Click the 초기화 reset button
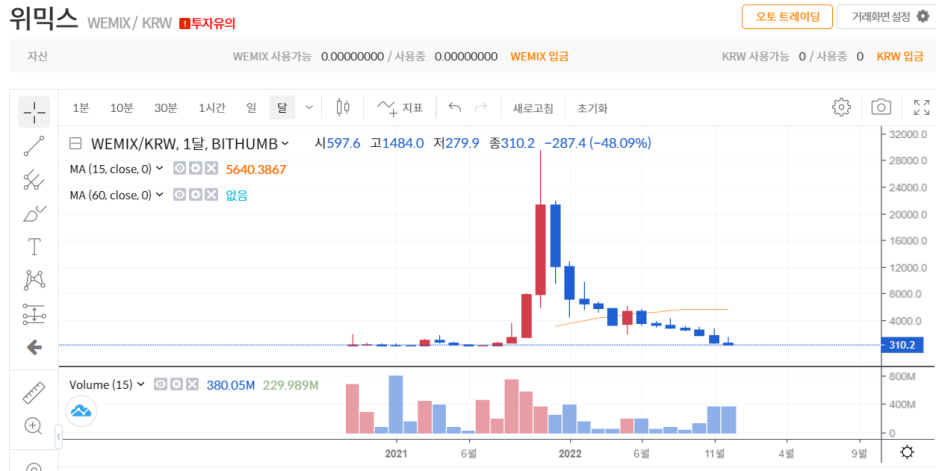Image resolution: width=936 pixels, height=471 pixels. pos(592,109)
